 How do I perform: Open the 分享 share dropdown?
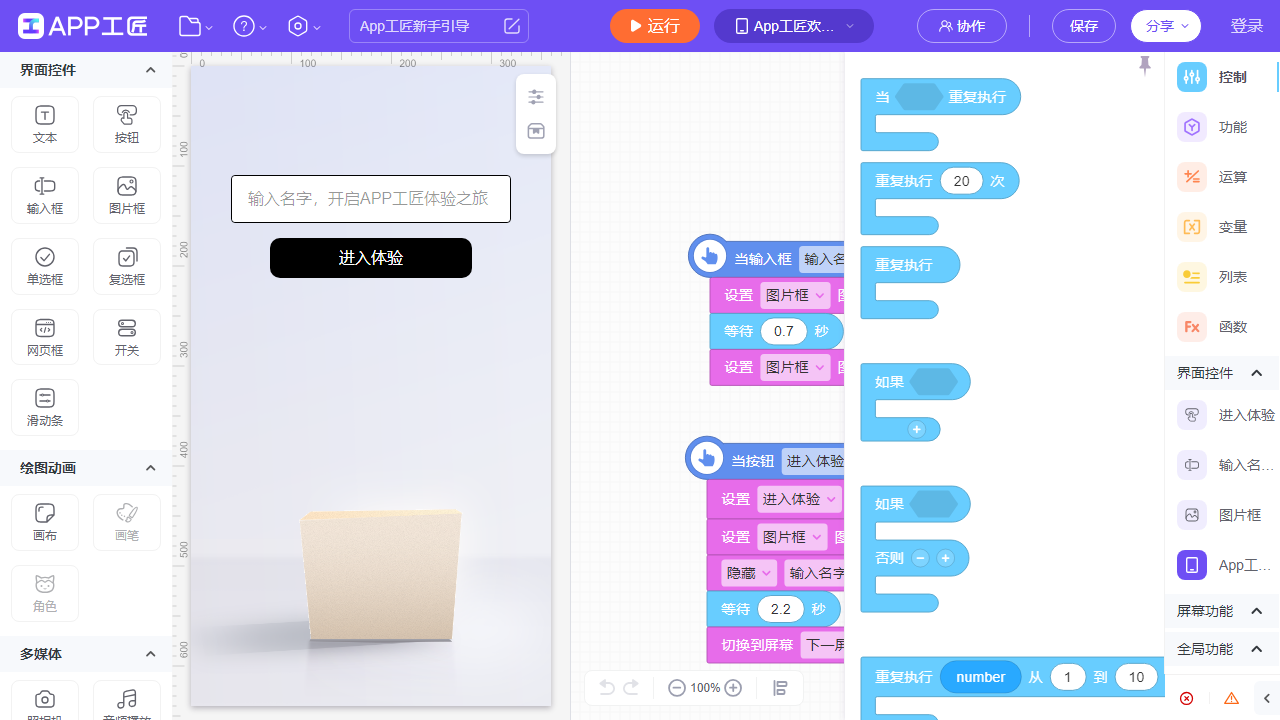coord(1166,26)
